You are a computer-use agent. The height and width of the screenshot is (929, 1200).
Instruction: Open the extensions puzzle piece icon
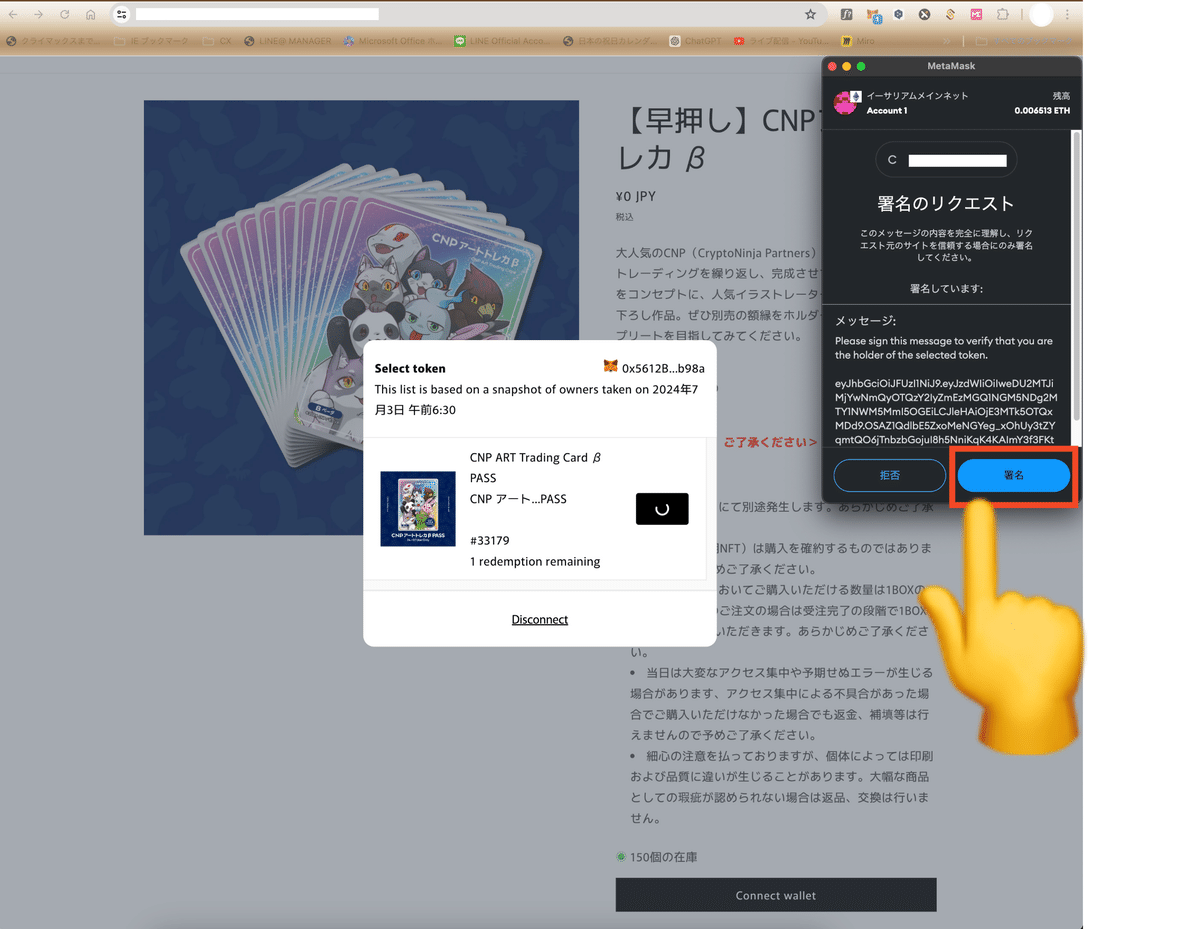coord(1001,14)
